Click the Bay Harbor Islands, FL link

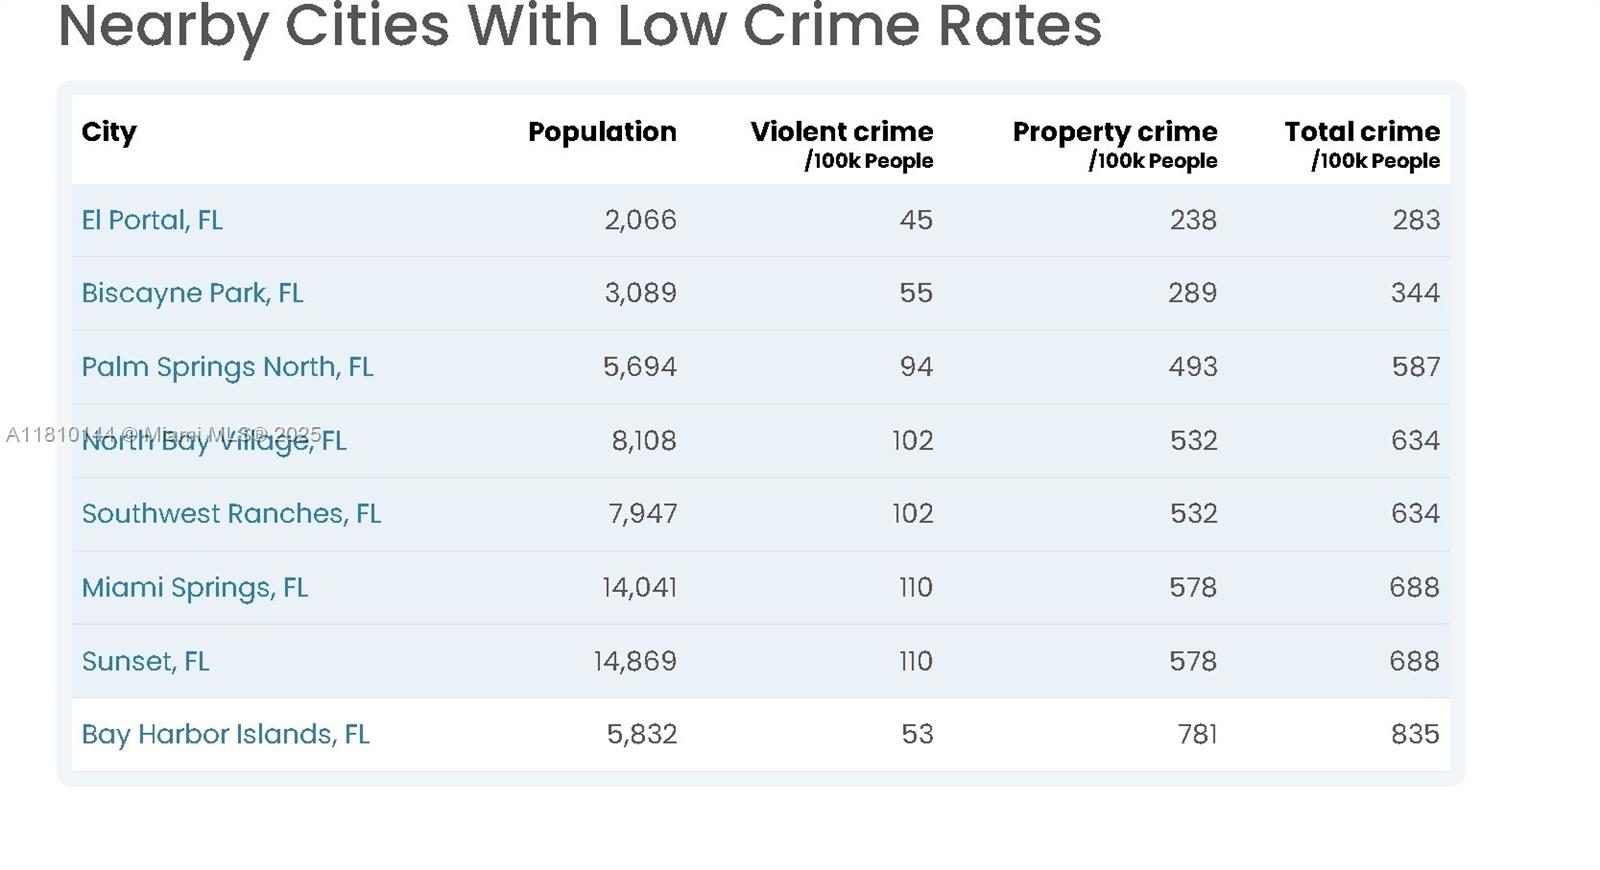pos(225,735)
